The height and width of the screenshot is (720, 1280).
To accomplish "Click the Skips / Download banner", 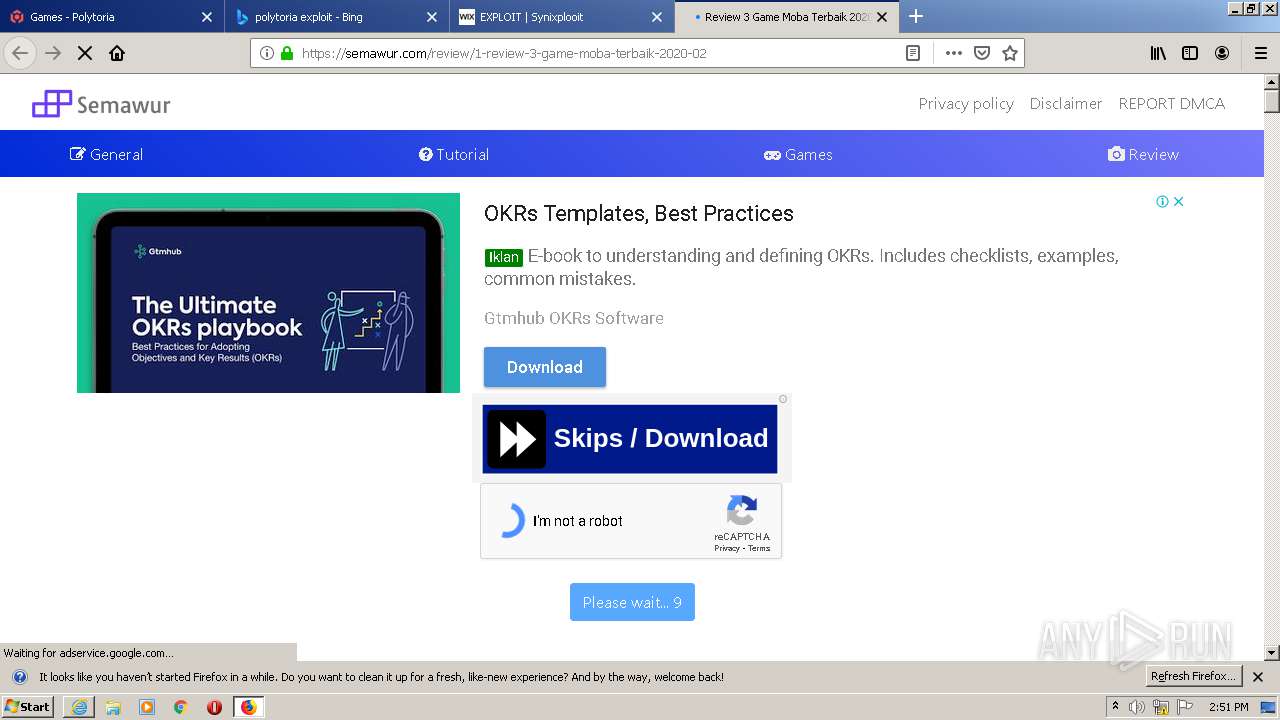I will coord(630,438).
